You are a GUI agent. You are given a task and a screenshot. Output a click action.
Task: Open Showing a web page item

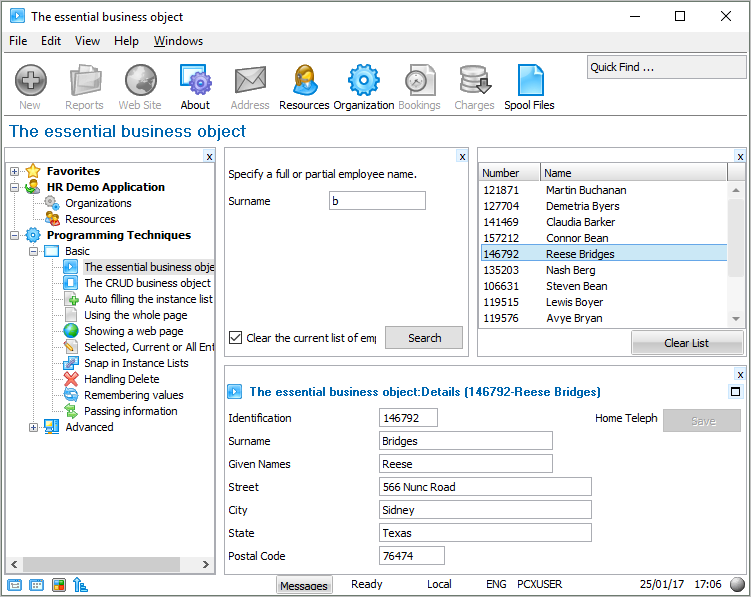pos(133,331)
